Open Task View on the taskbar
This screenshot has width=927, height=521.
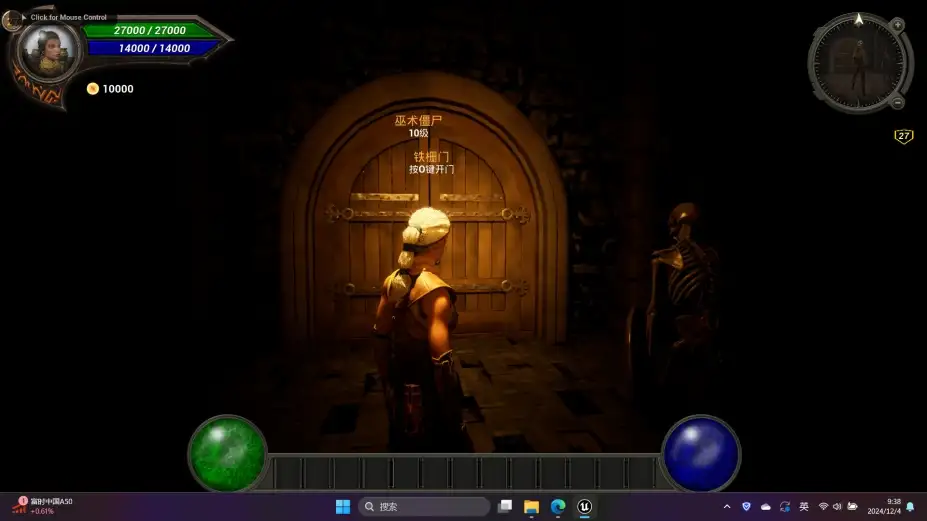click(505, 507)
